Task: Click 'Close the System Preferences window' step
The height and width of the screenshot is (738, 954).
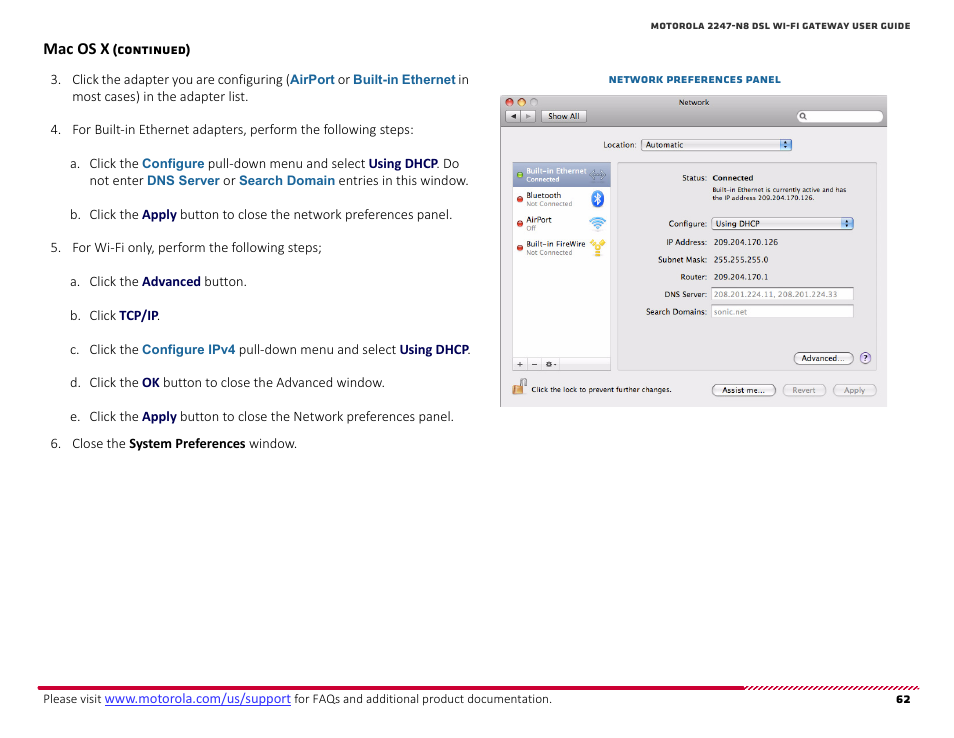Action: (184, 444)
